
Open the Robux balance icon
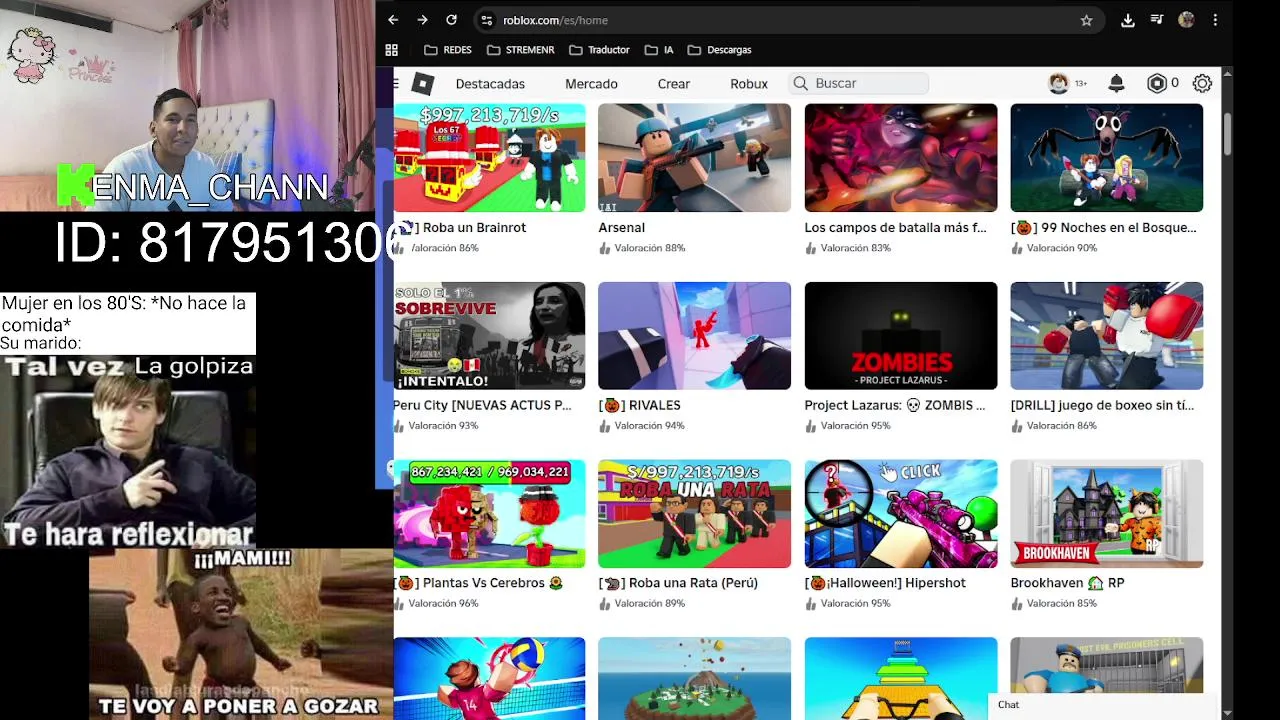point(1157,84)
